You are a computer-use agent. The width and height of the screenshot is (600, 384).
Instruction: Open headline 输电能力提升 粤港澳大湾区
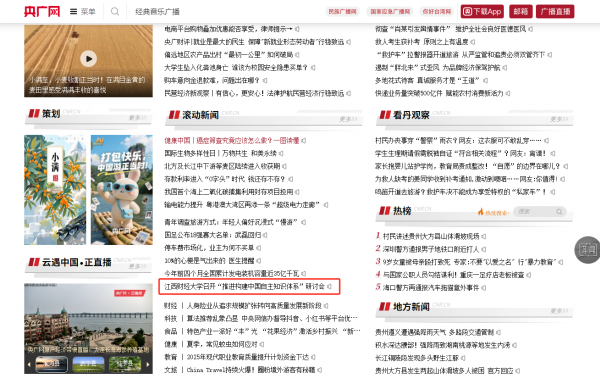pyautogui.click(x=243, y=205)
